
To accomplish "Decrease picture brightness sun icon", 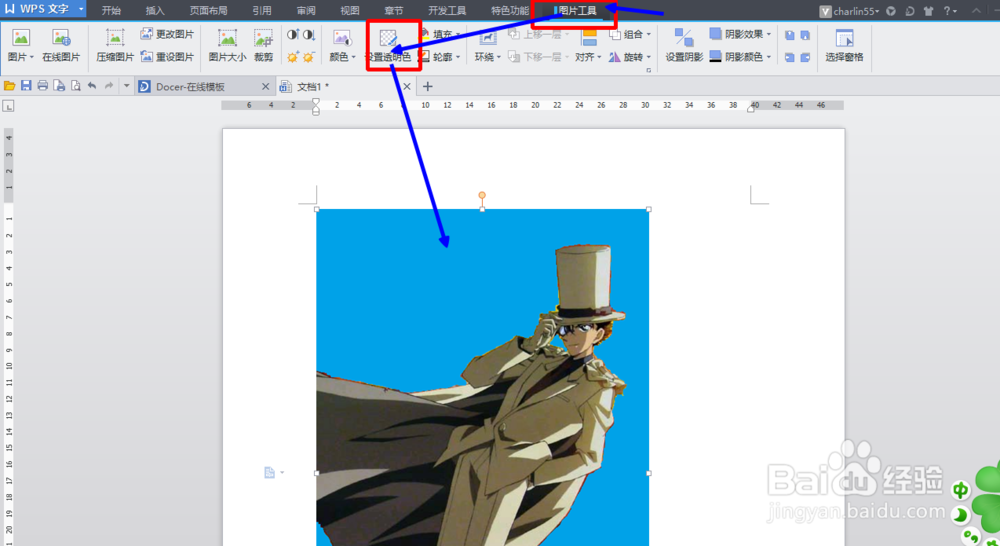I will (x=309, y=57).
